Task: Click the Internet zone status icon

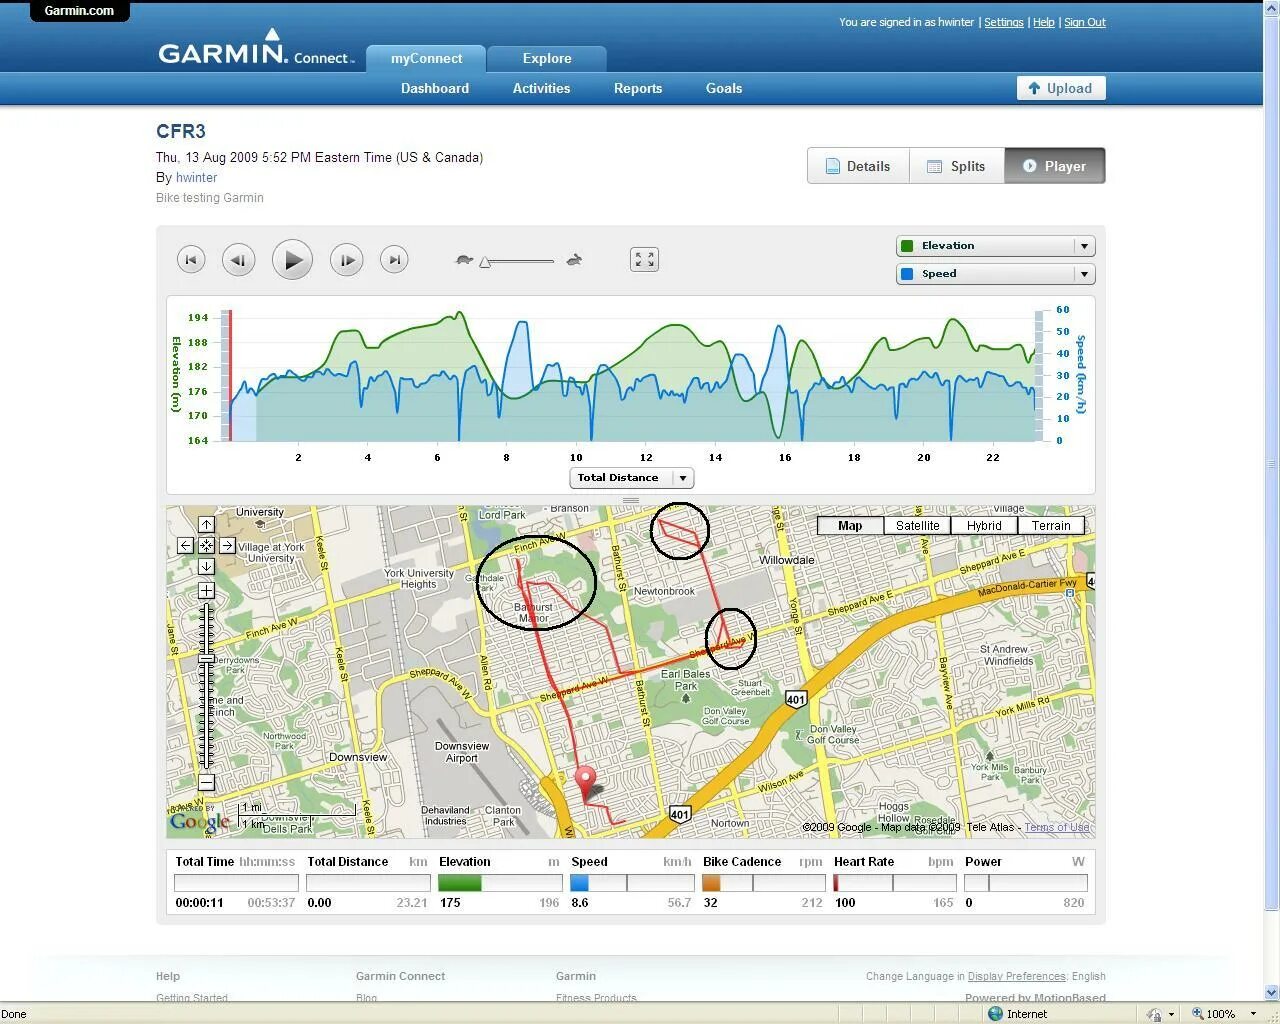Action: (x=995, y=1014)
